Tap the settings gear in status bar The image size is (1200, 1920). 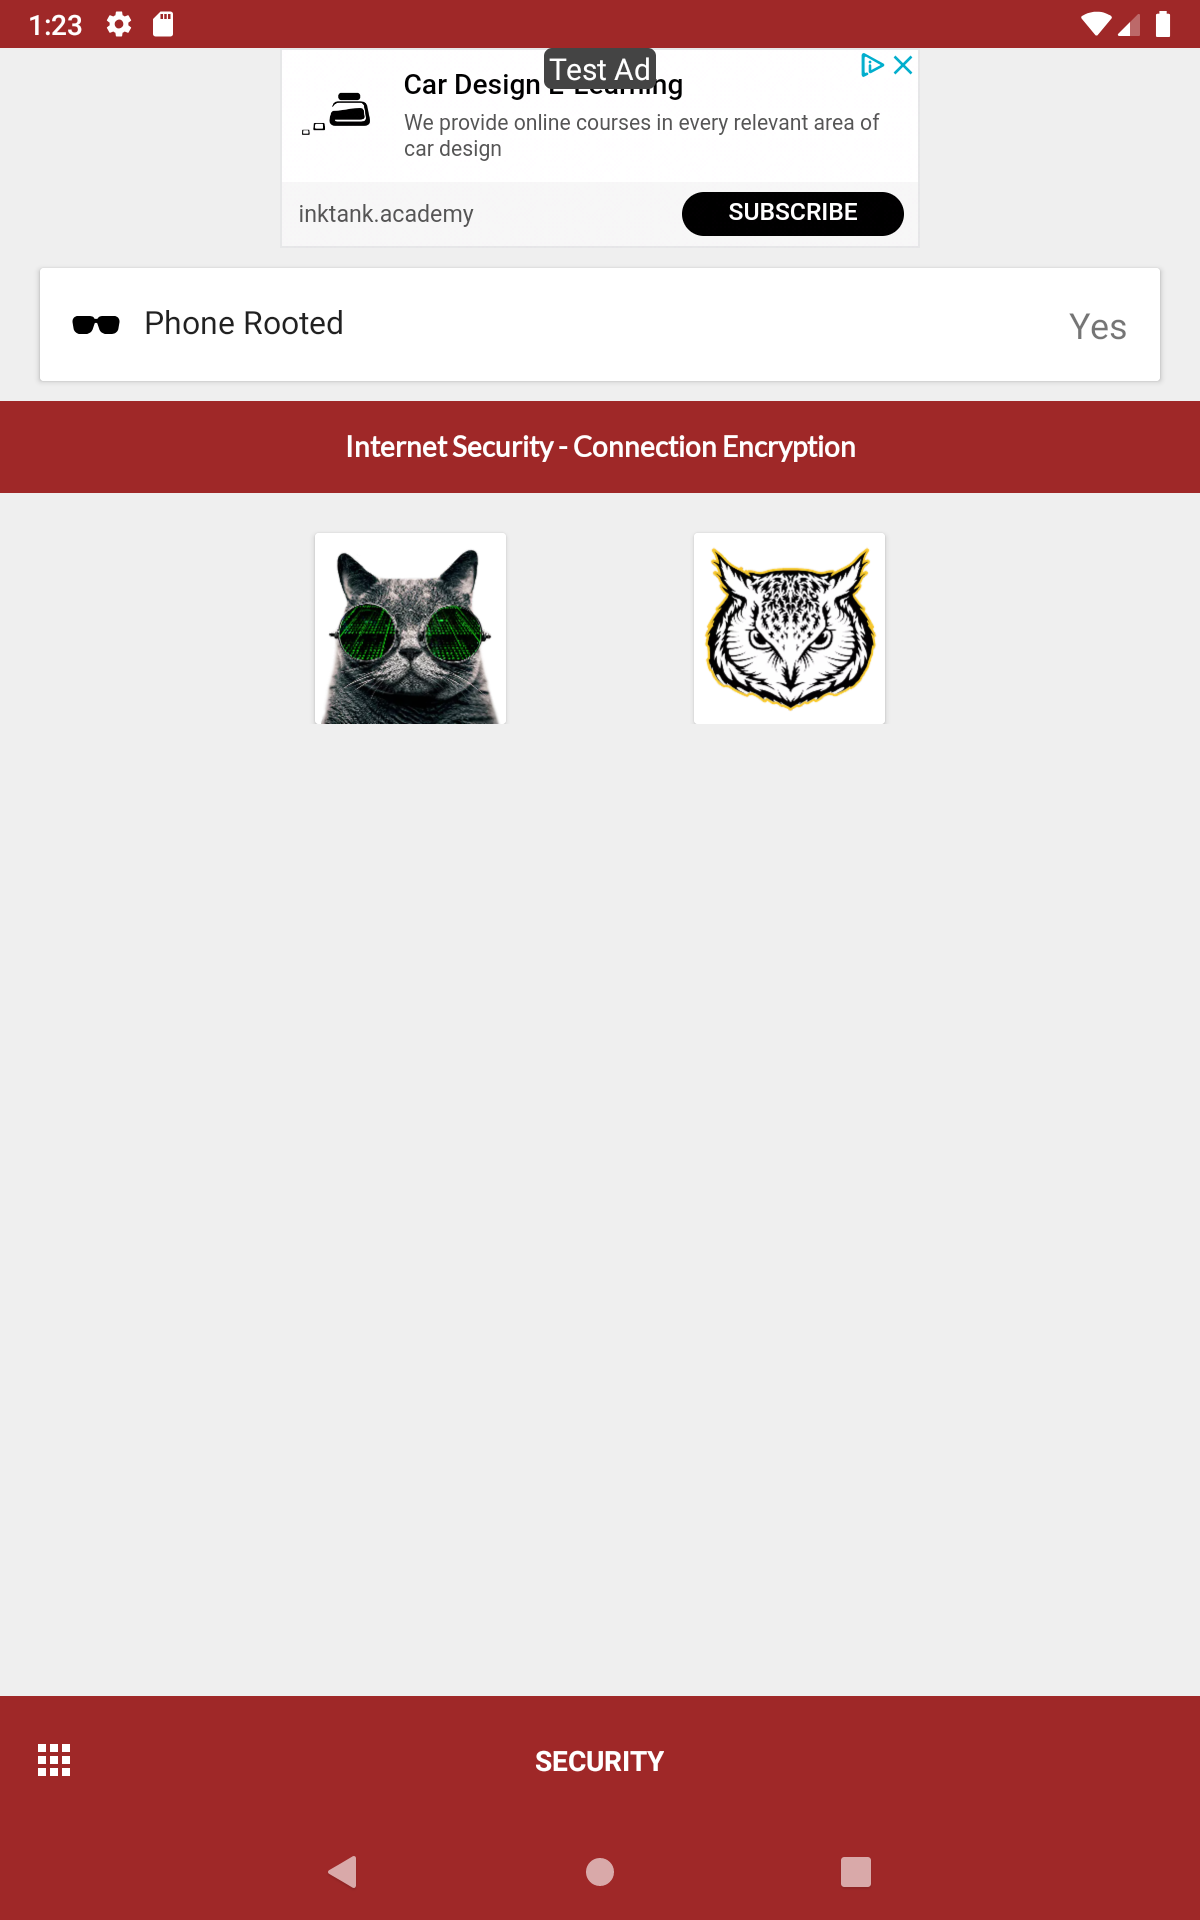(x=119, y=24)
